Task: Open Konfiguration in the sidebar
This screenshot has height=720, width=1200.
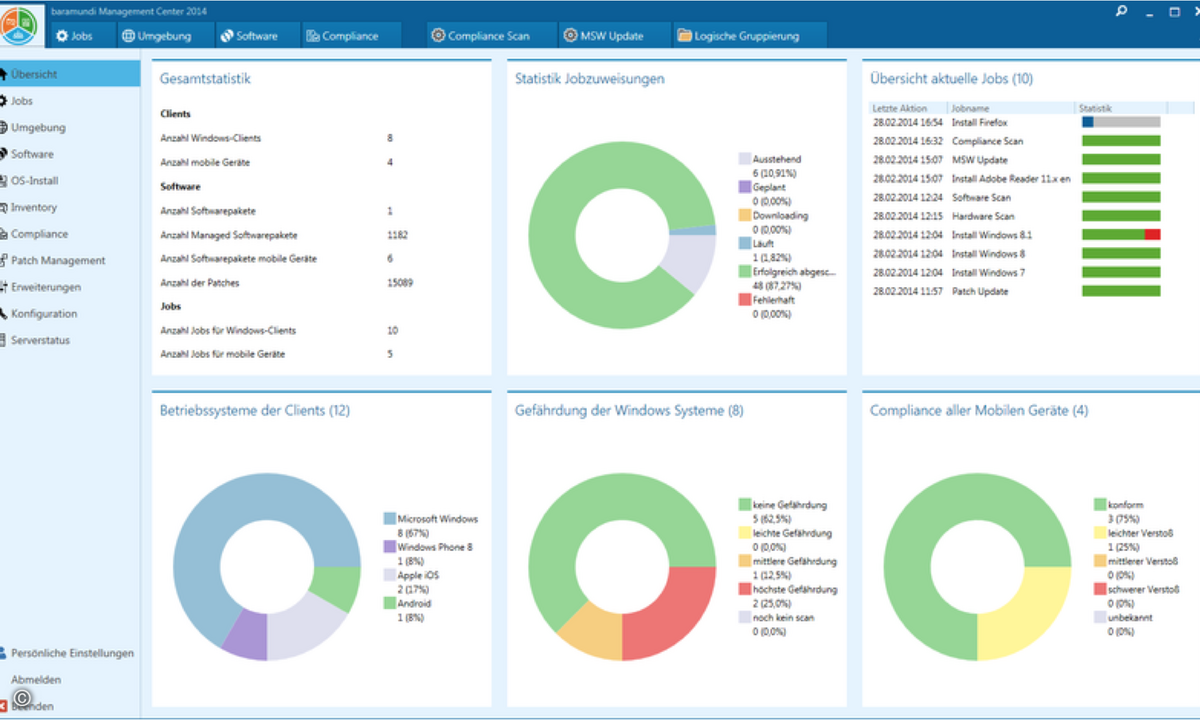Action: (70, 313)
